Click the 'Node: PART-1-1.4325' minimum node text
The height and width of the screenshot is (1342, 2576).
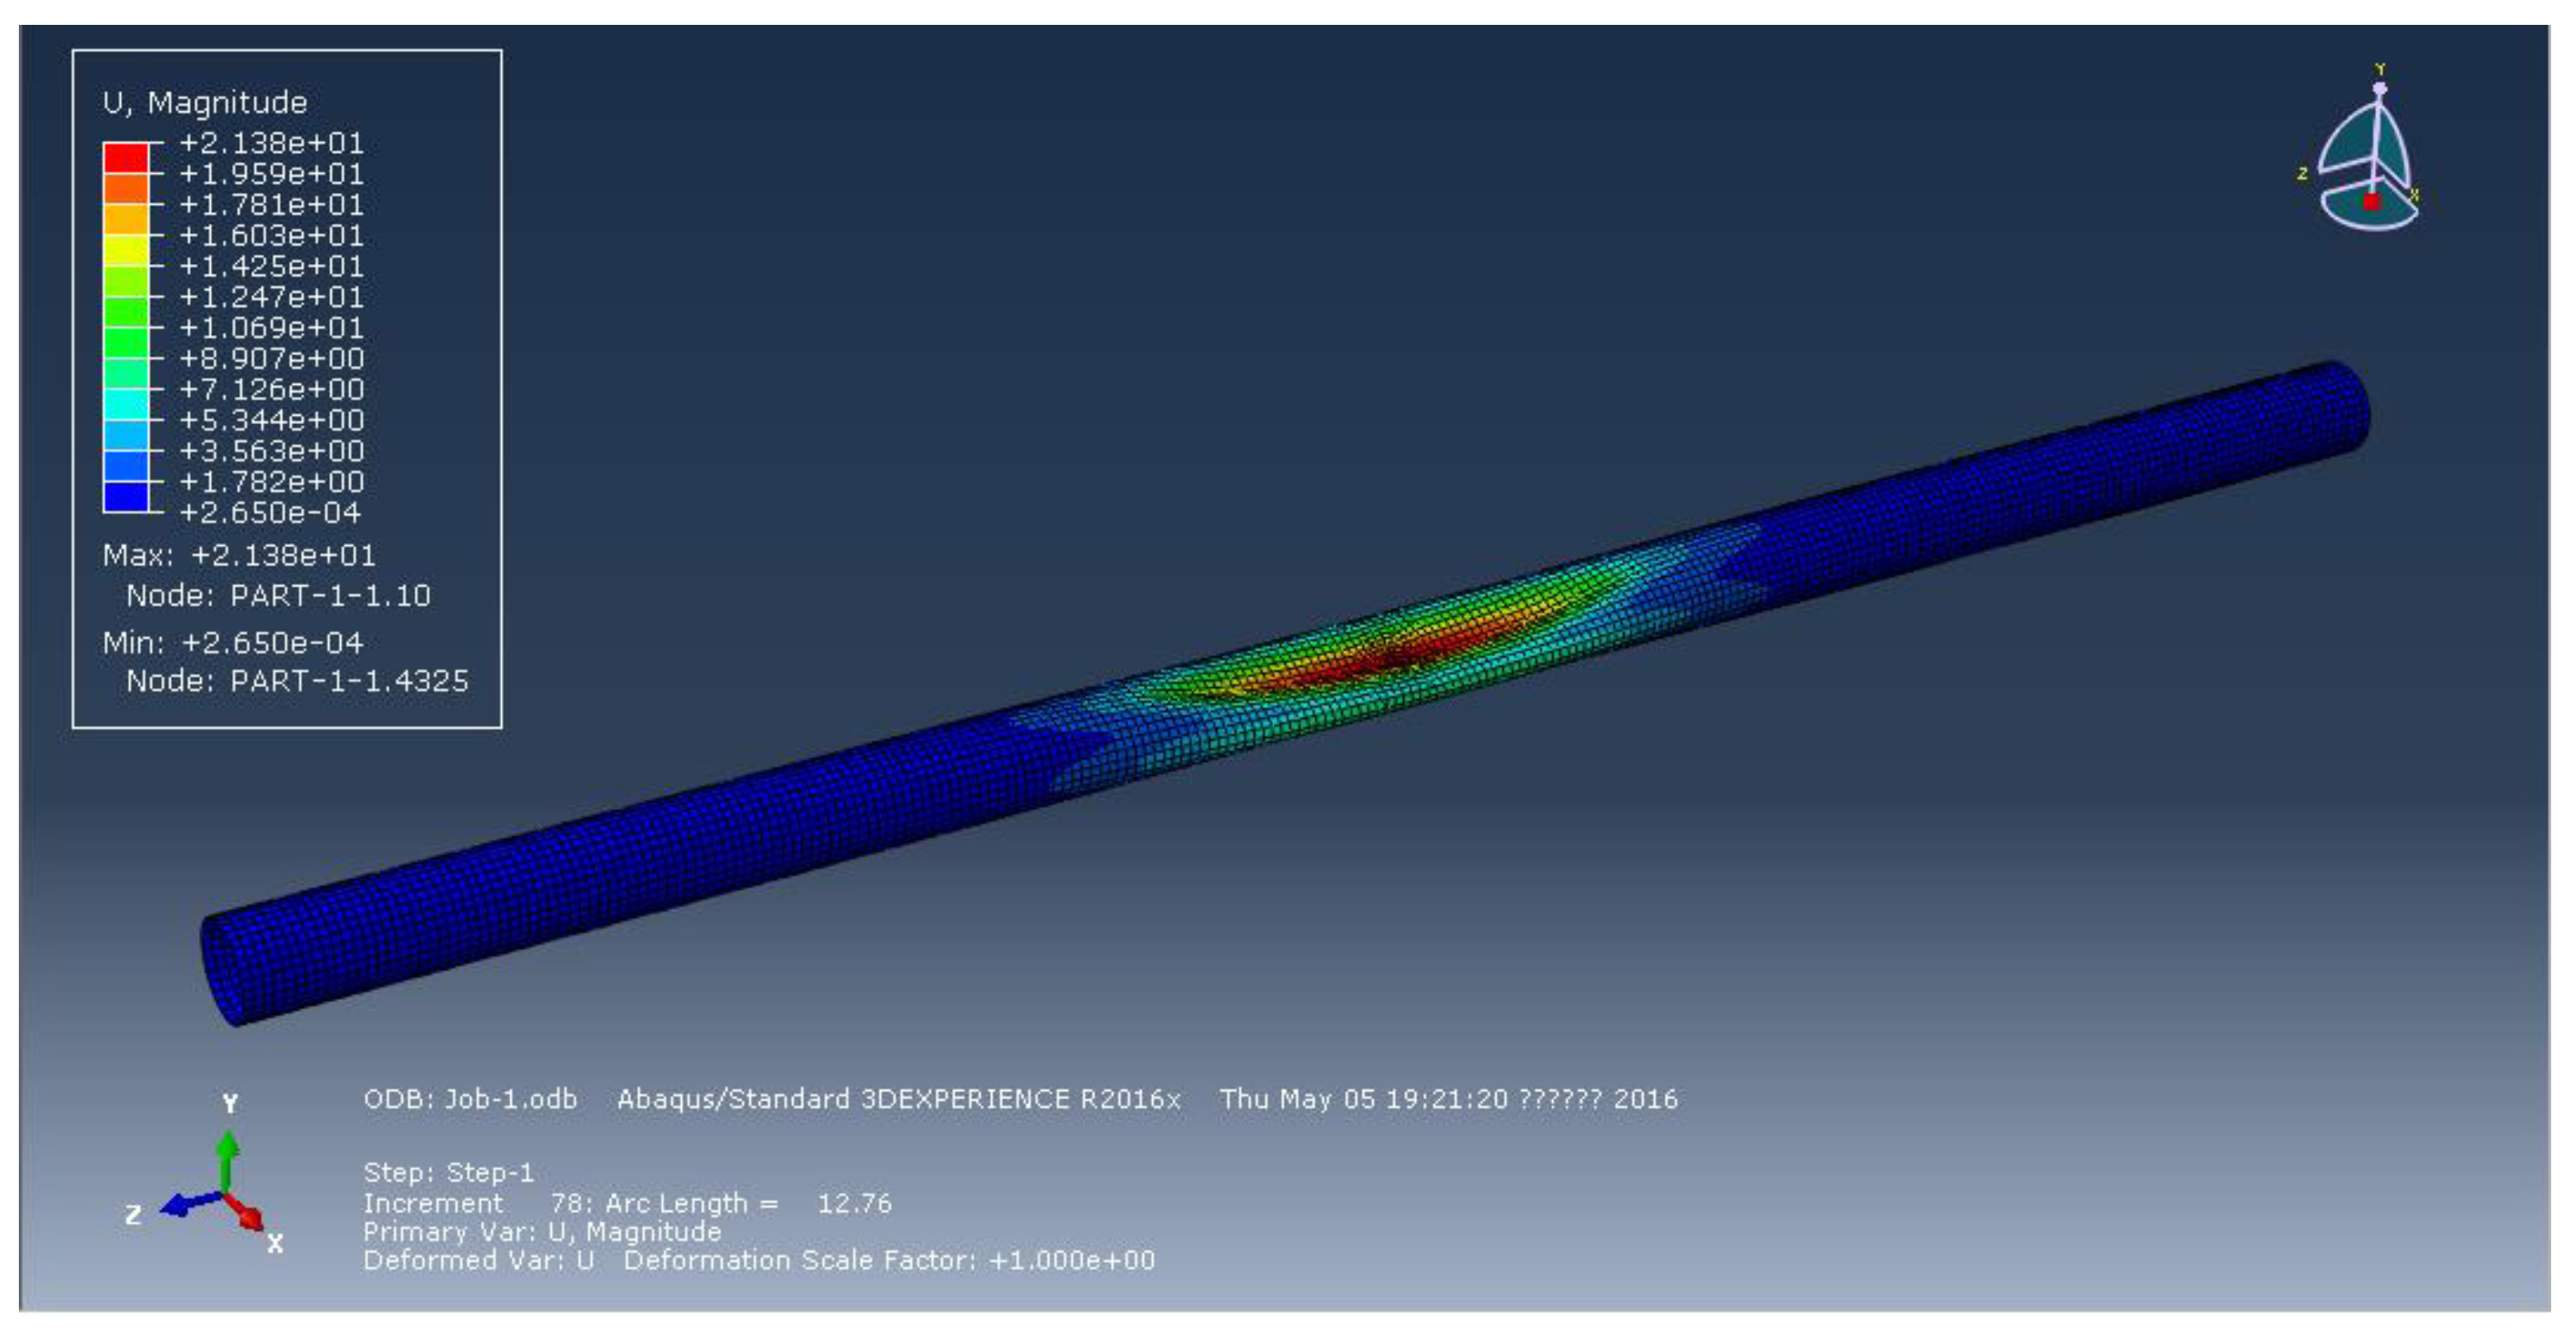[297, 681]
